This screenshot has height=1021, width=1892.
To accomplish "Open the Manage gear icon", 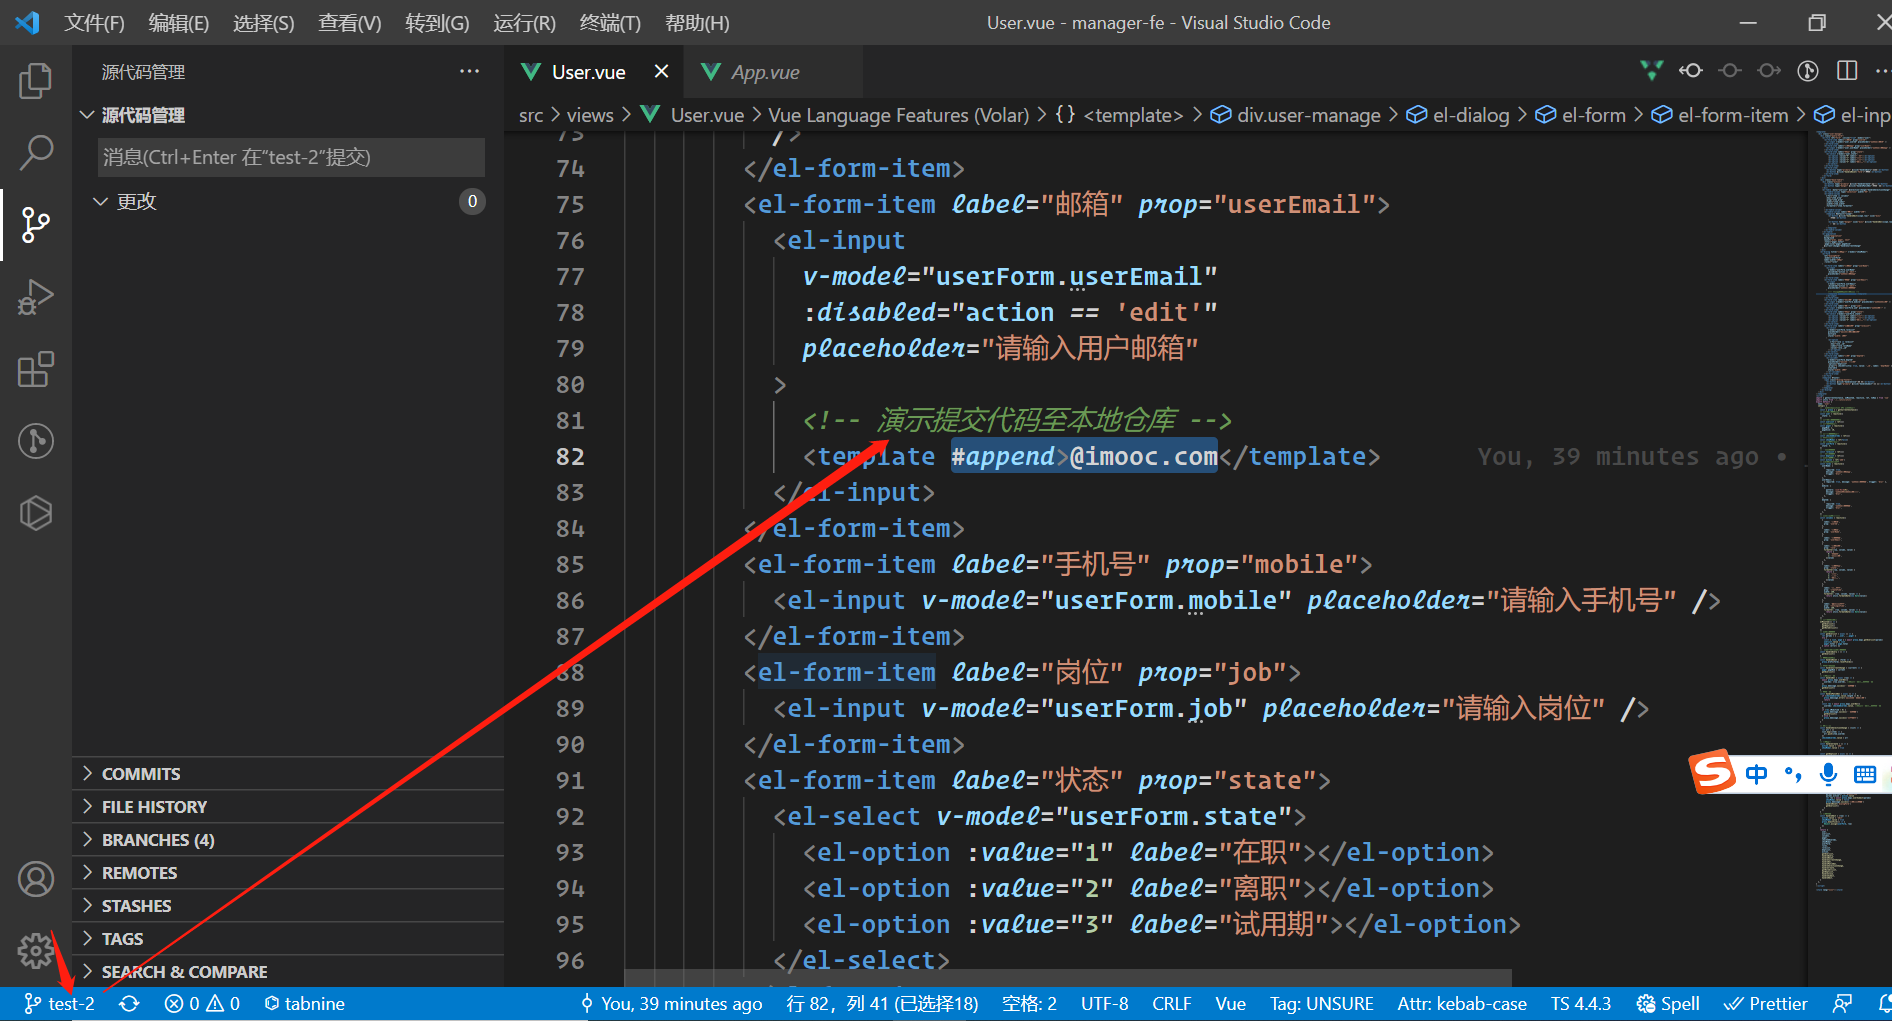I will click(36, 951).
